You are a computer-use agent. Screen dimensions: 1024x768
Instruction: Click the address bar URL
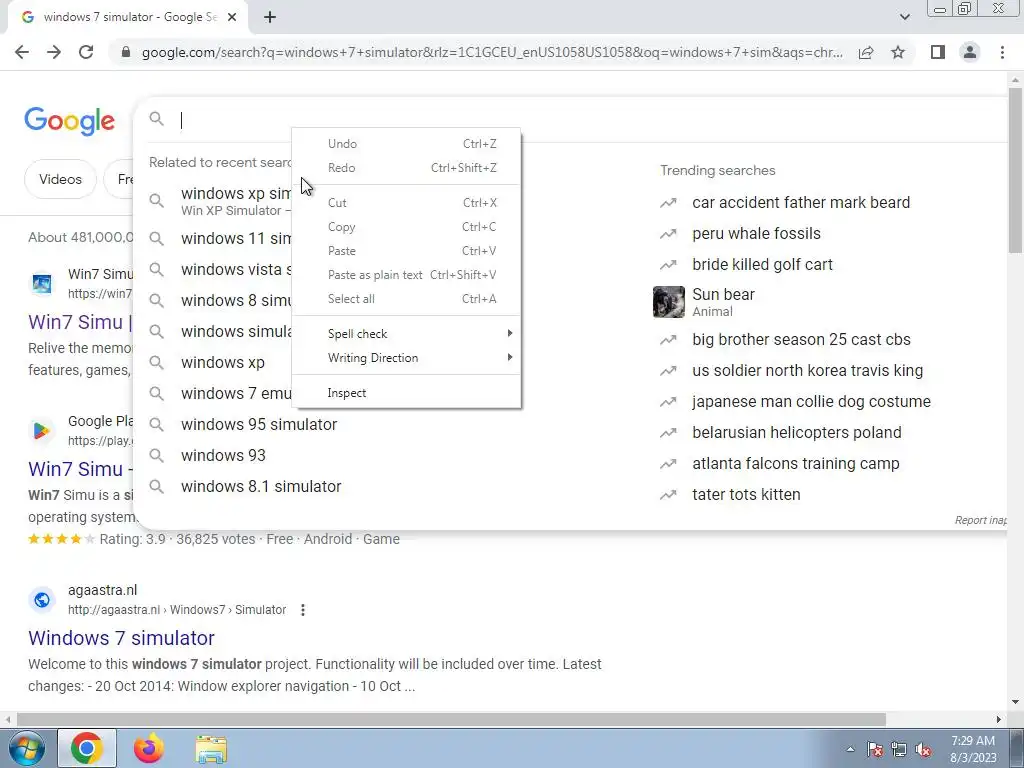click(x=492, y=52)
